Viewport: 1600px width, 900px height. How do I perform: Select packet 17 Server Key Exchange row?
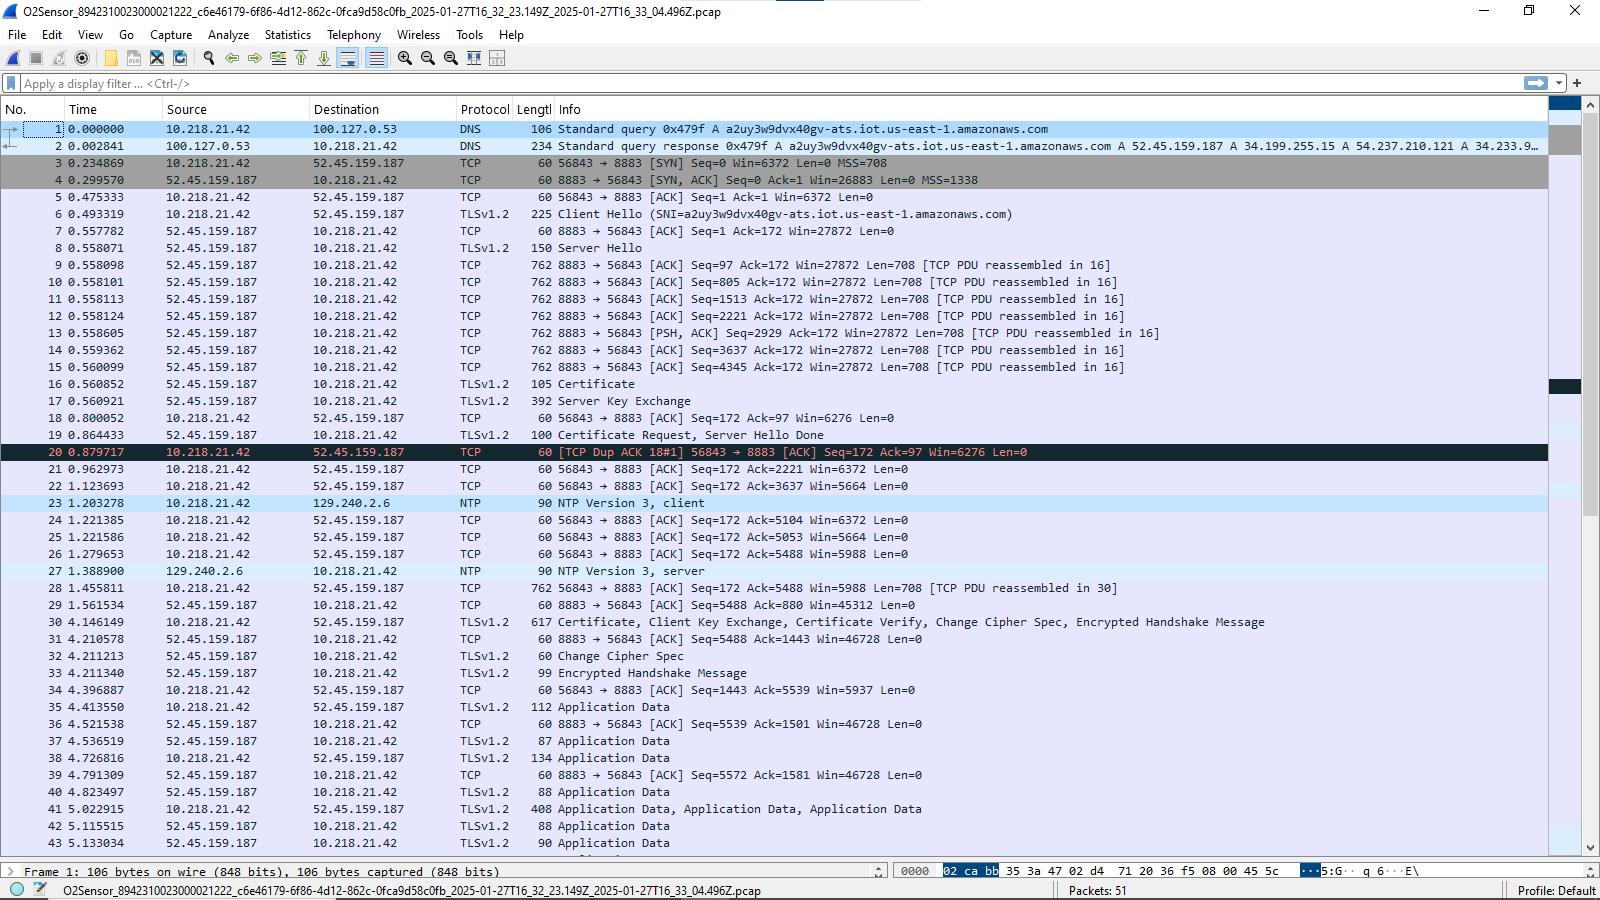pyautogui.click(x=774, y=401)
